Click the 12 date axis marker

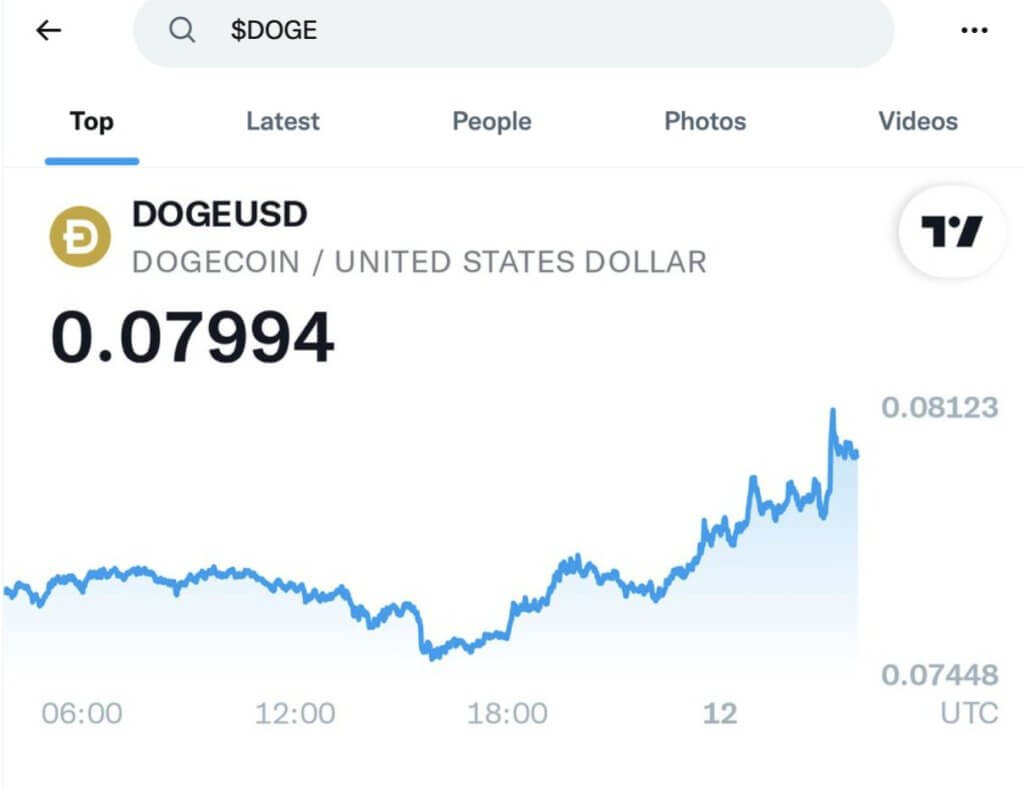click(x=720, y=713)
